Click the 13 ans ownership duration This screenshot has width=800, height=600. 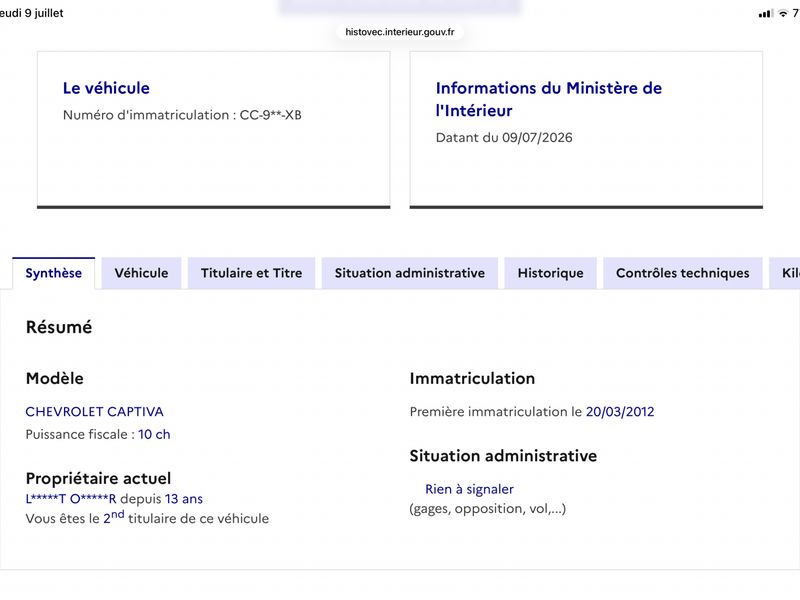click(184, 499)
